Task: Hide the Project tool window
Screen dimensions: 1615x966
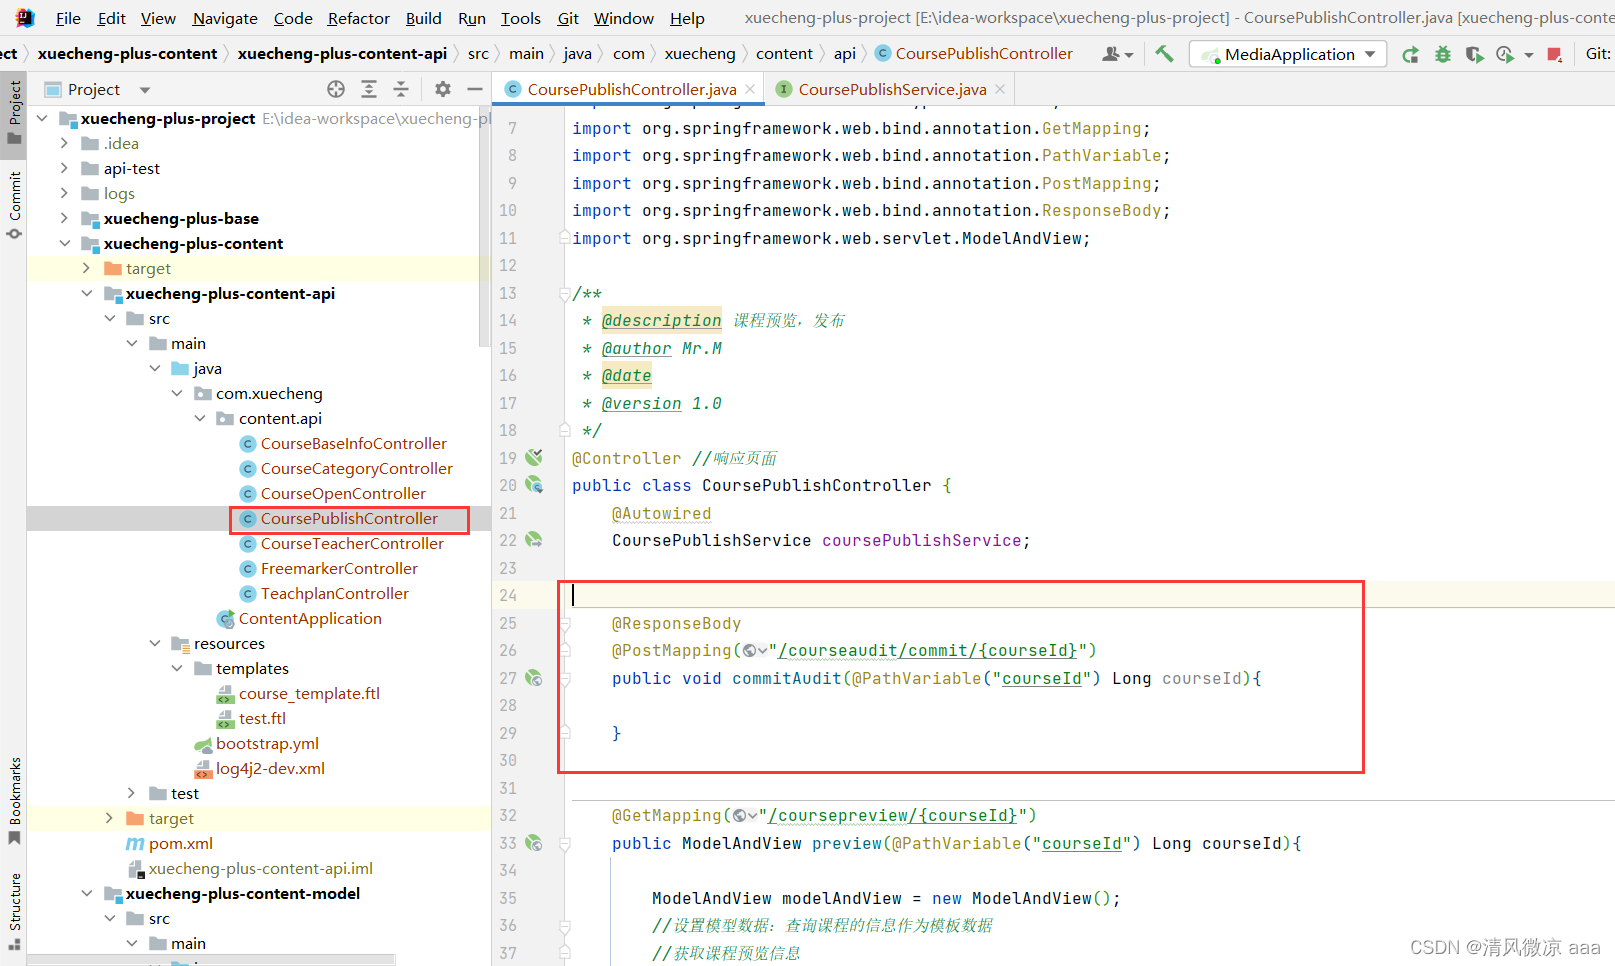Action: 475,89
